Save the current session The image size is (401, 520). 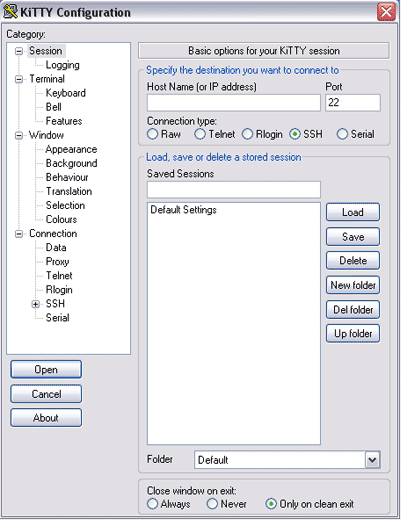pyautogui.click(x=353, y=237)
